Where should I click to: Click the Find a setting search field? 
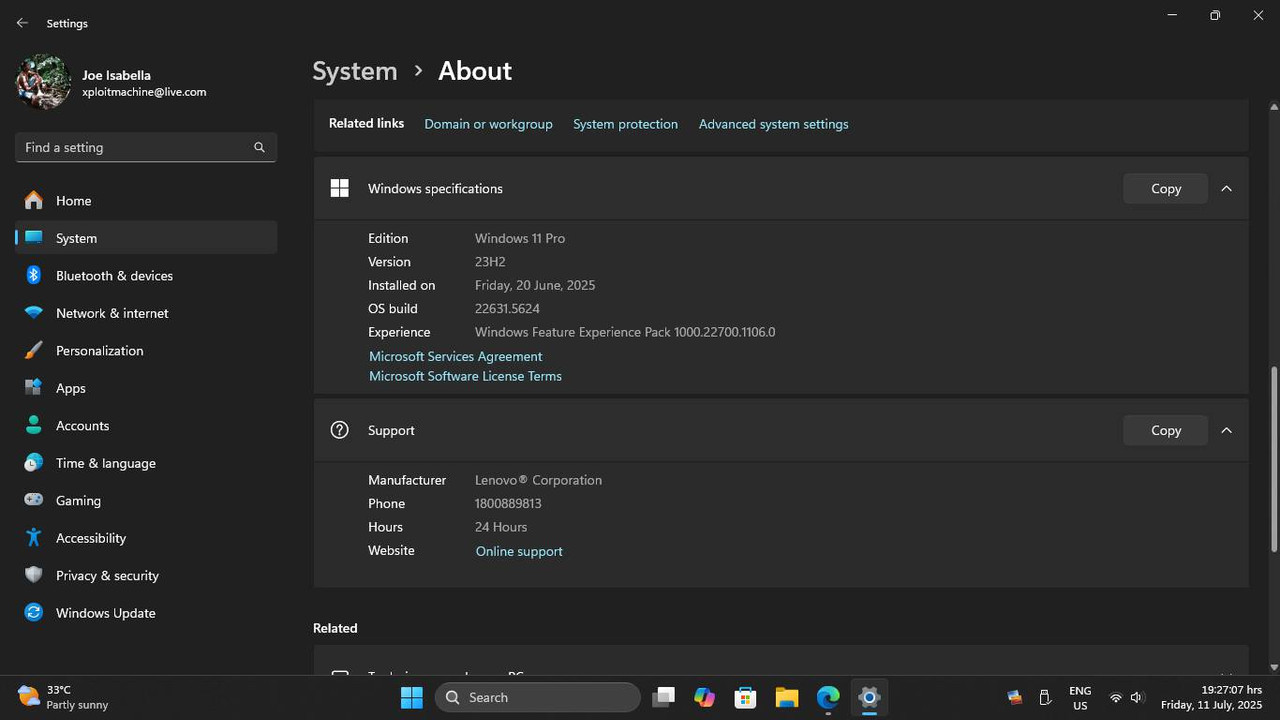[135, 147]
